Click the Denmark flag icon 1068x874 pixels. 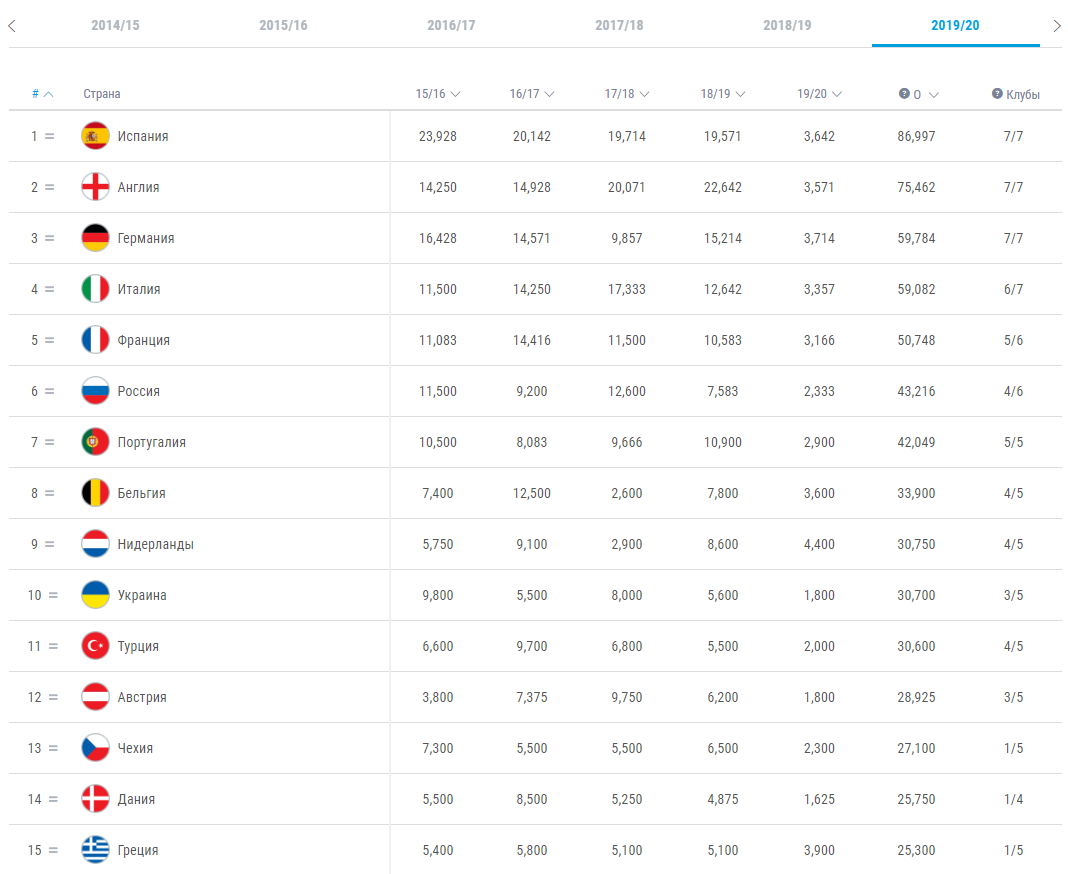pos(95,798)
